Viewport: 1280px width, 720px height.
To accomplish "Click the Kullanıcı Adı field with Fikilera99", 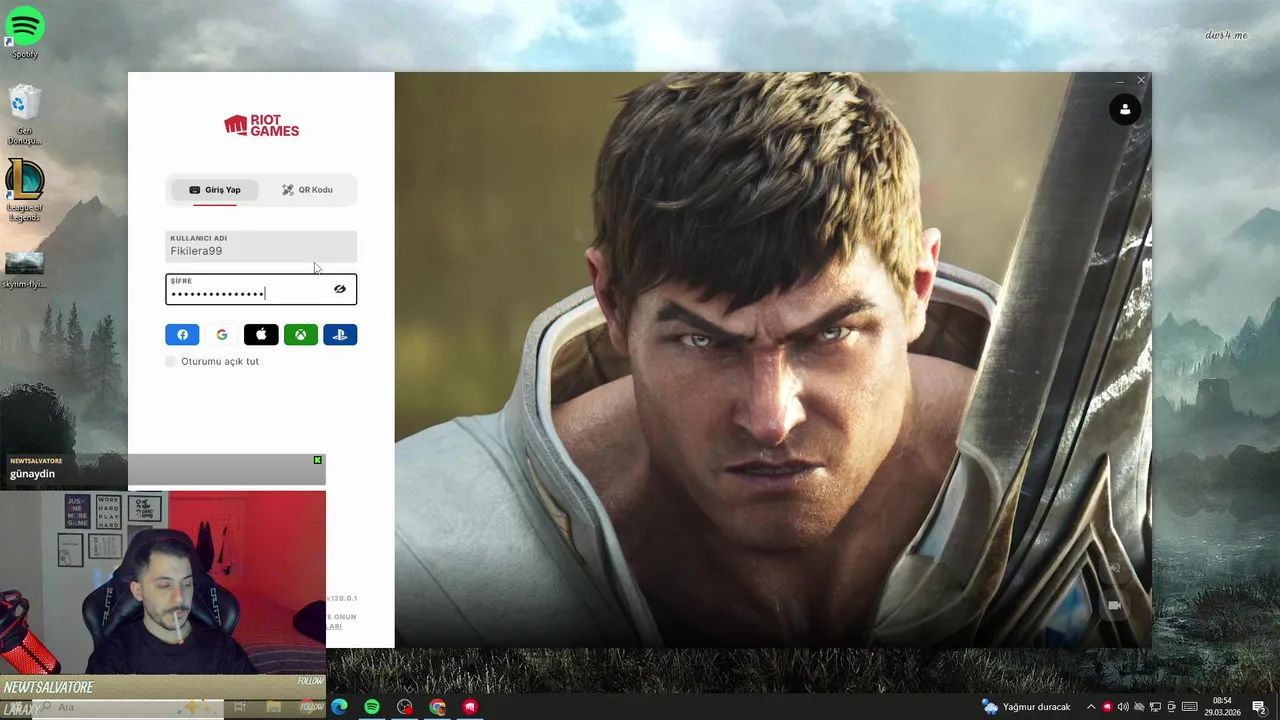I will coord(261,246).
